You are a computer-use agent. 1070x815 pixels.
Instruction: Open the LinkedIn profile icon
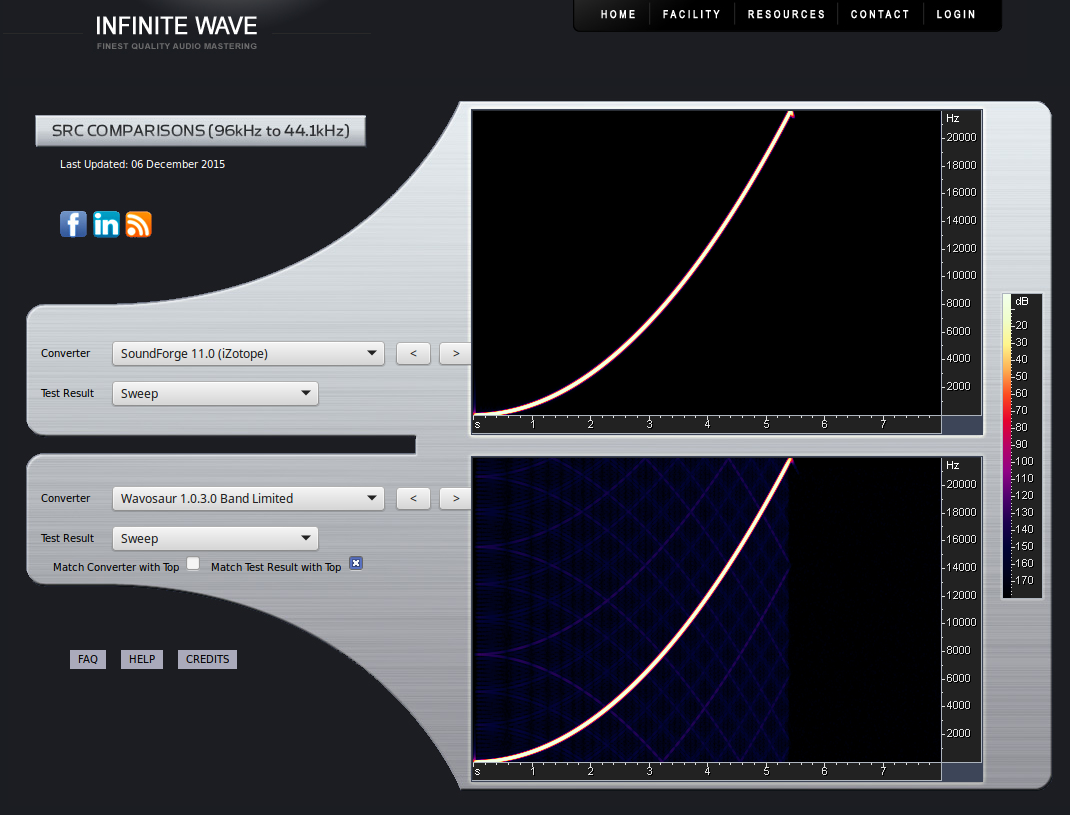click(106, 224)
